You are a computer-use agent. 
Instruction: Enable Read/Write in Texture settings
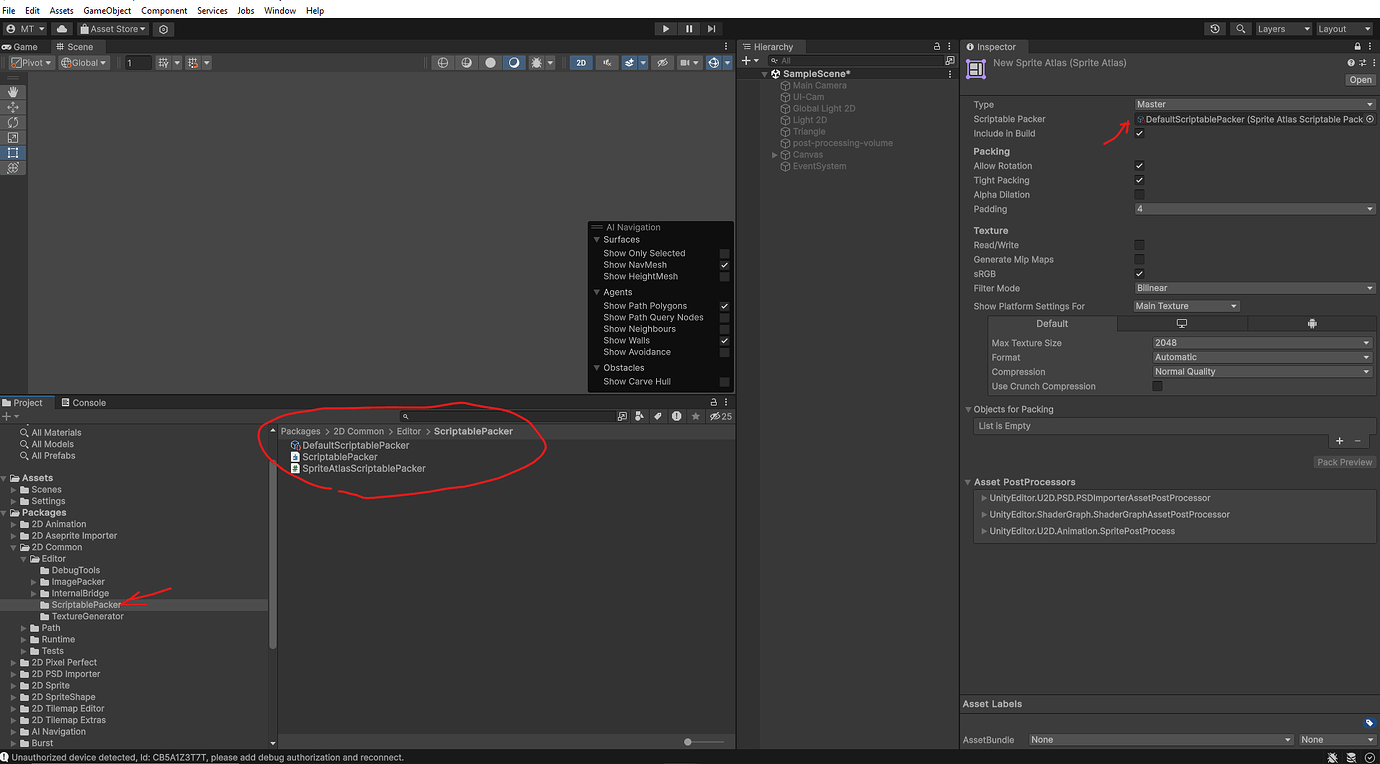coord(1139,245)
